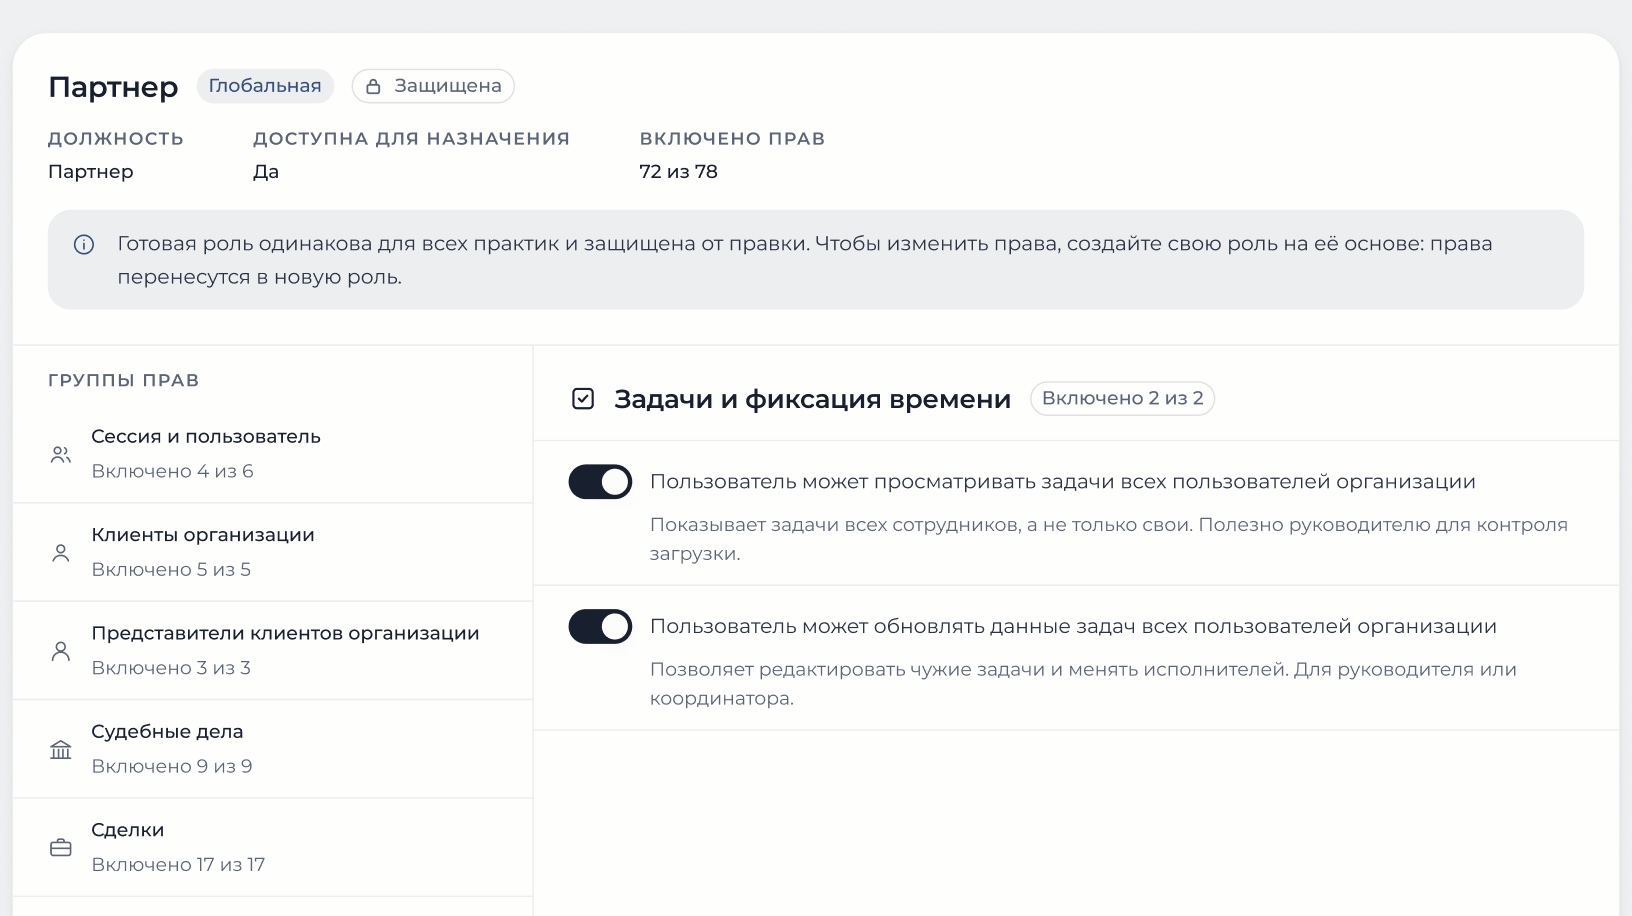Click the 72 из 78 rights count
Viewport: 1632px width, 916px height.
pyautogui.click(x=678, y=171)
